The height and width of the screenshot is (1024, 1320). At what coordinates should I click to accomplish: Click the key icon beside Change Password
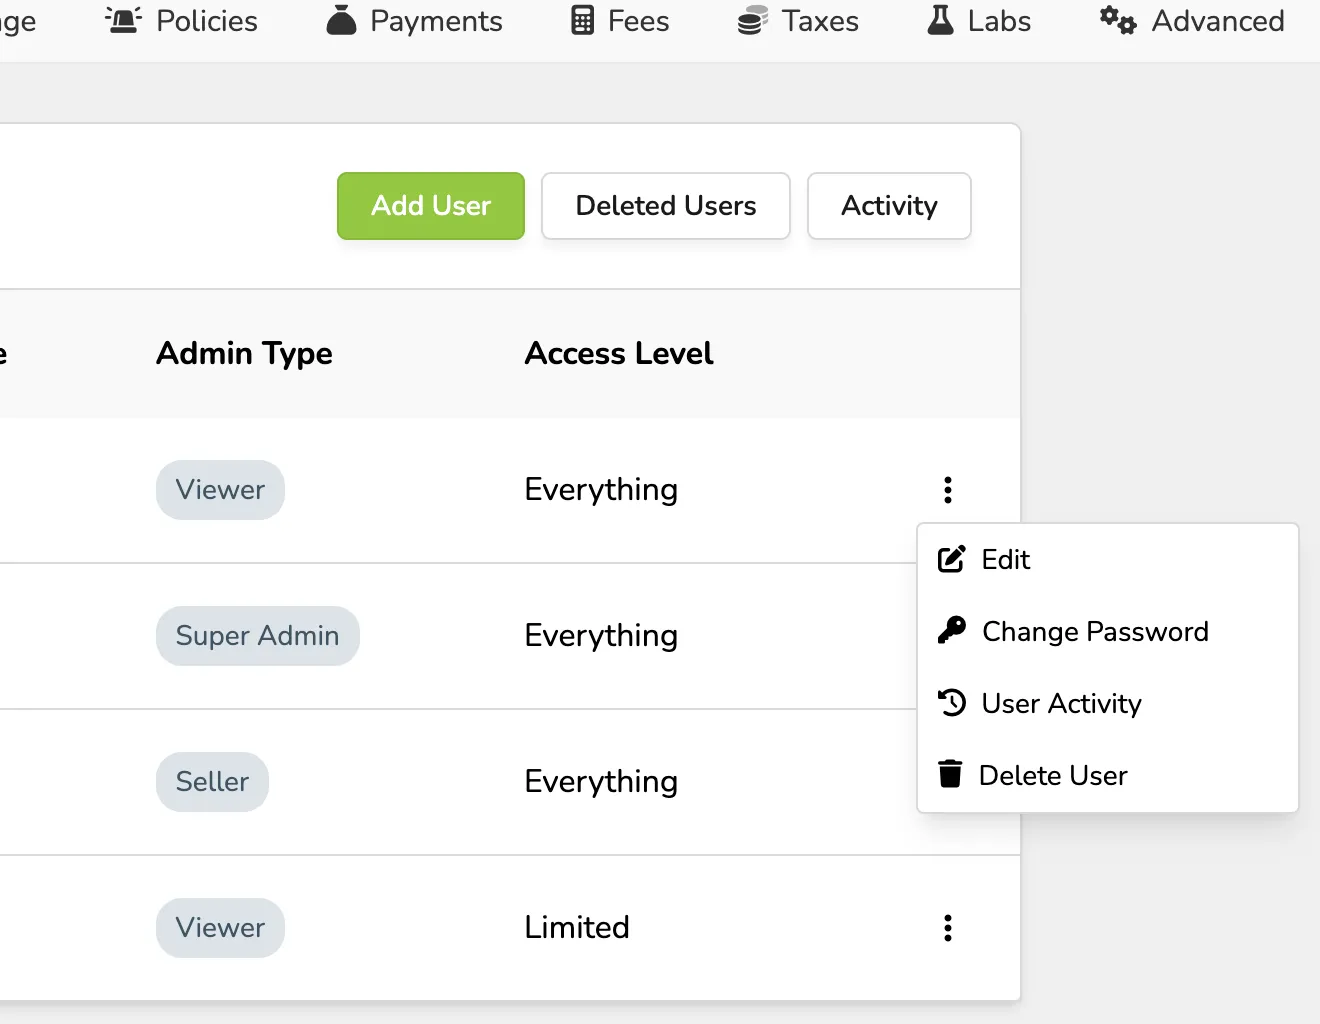click(951, 630)
